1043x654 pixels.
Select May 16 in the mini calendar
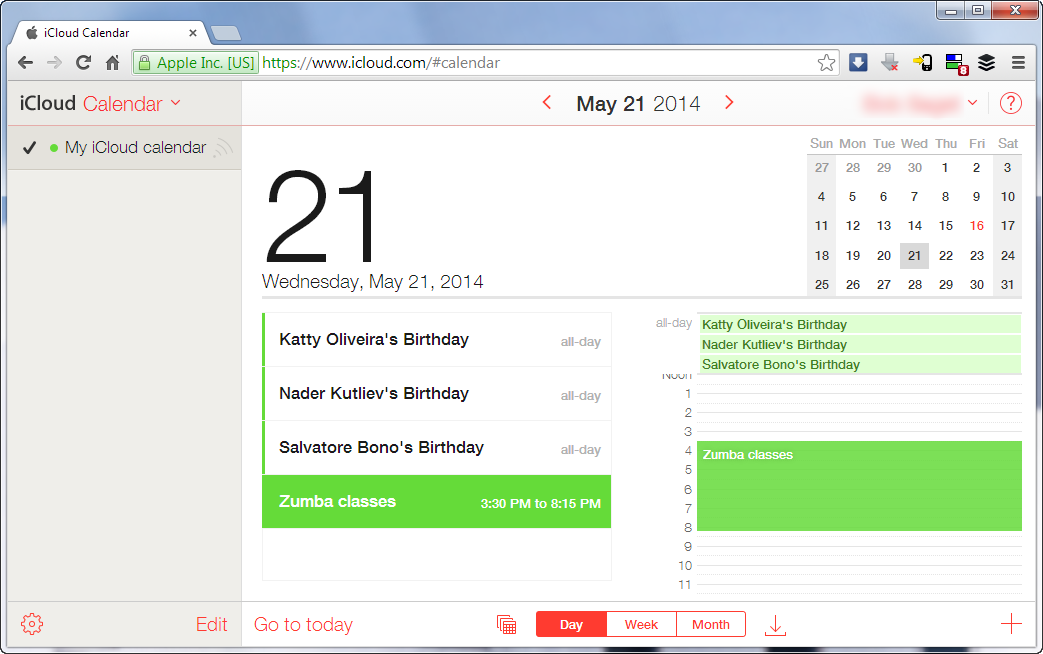point(976,226)
